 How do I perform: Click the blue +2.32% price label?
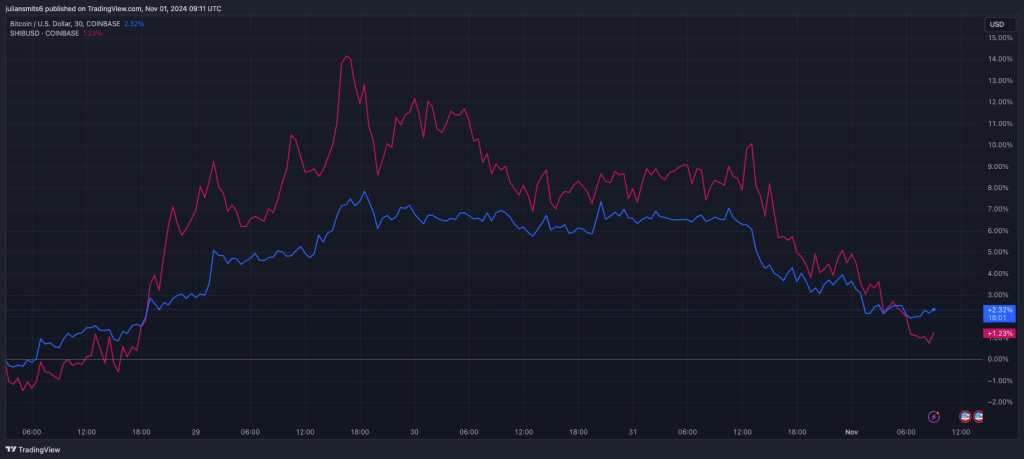point(999,309)
